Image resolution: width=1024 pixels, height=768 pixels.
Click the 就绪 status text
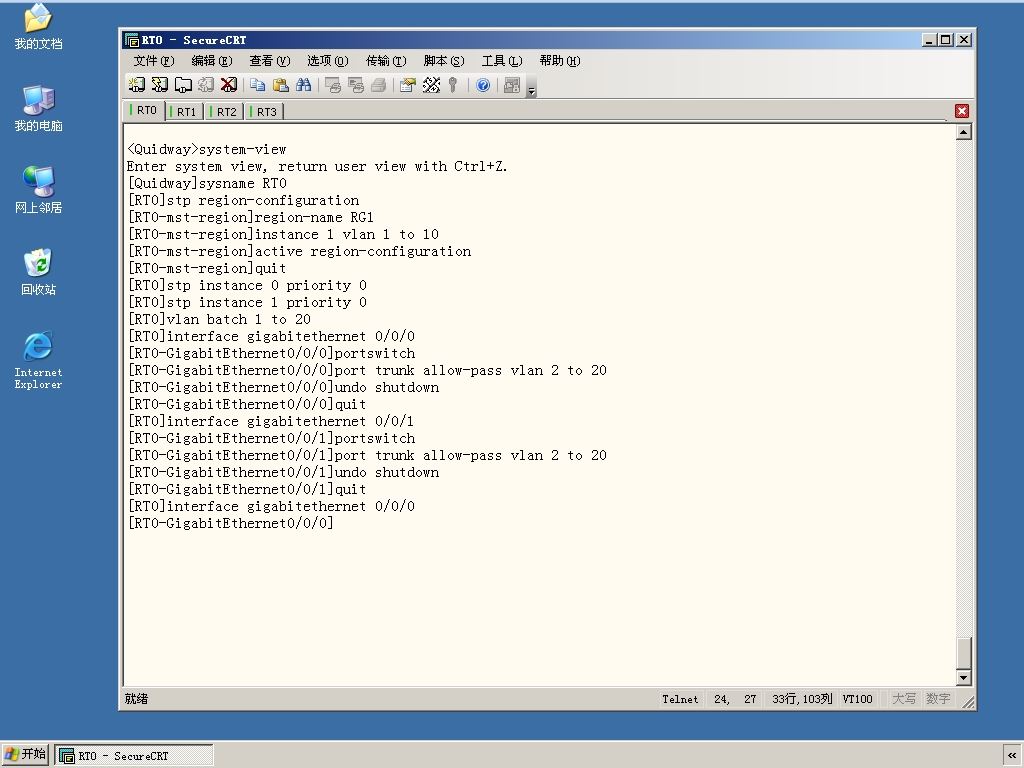click(136, 699)
